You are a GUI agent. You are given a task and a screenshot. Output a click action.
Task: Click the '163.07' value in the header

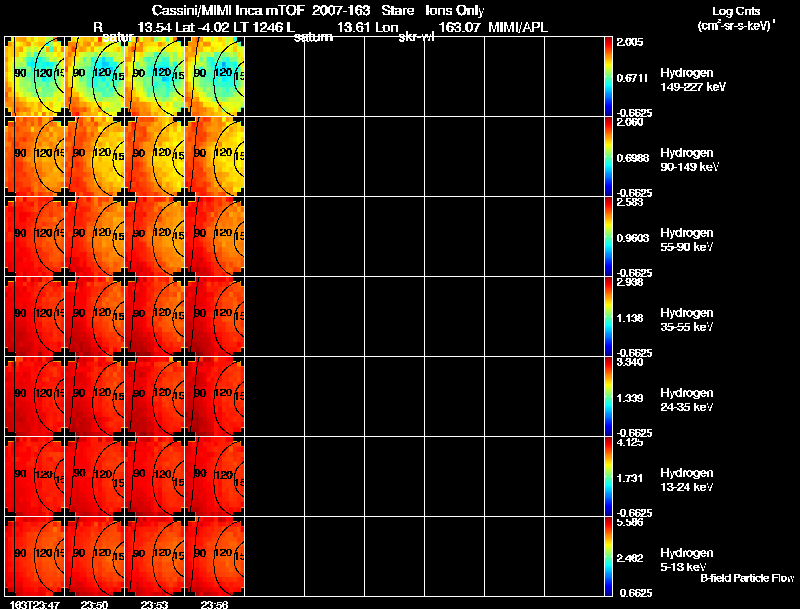tap(459, 28)
